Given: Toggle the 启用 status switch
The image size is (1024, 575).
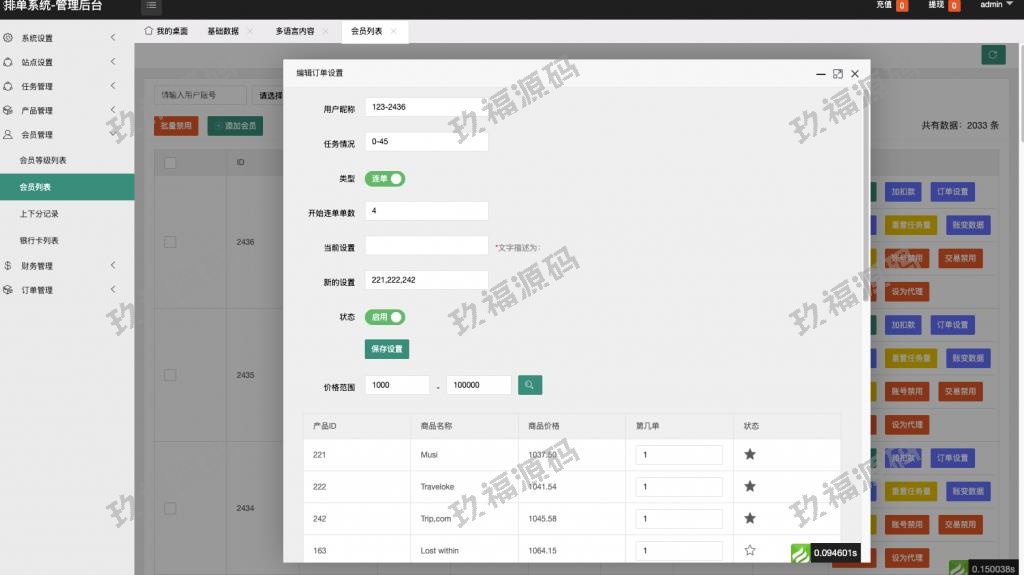Looking at the screenshot, I should point(385,317).
